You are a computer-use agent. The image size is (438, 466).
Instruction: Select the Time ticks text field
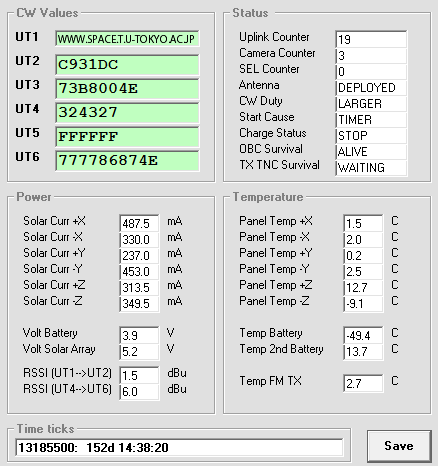[179, 447]
